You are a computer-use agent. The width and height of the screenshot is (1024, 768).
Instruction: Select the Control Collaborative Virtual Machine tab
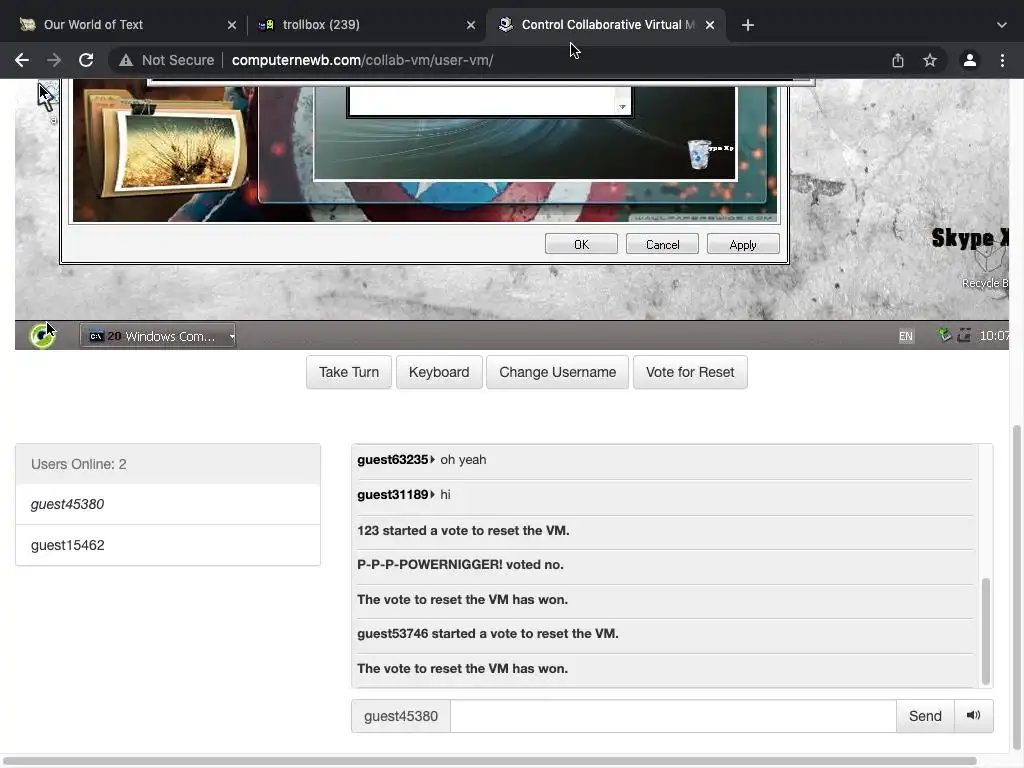(x=605, y=25)
